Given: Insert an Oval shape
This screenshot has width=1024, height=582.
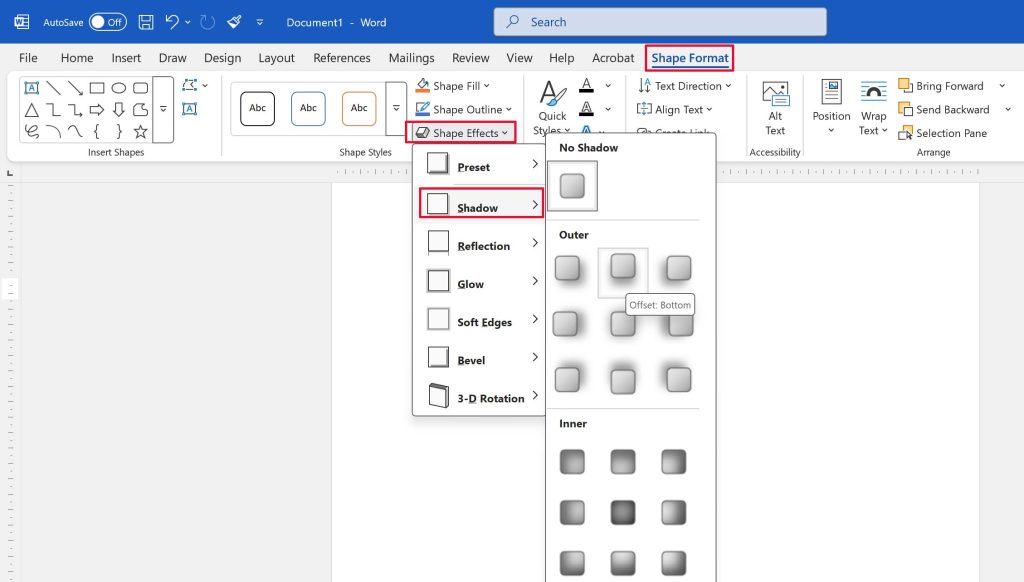Looking at the screenshot, I should click(x=117, y=87).
